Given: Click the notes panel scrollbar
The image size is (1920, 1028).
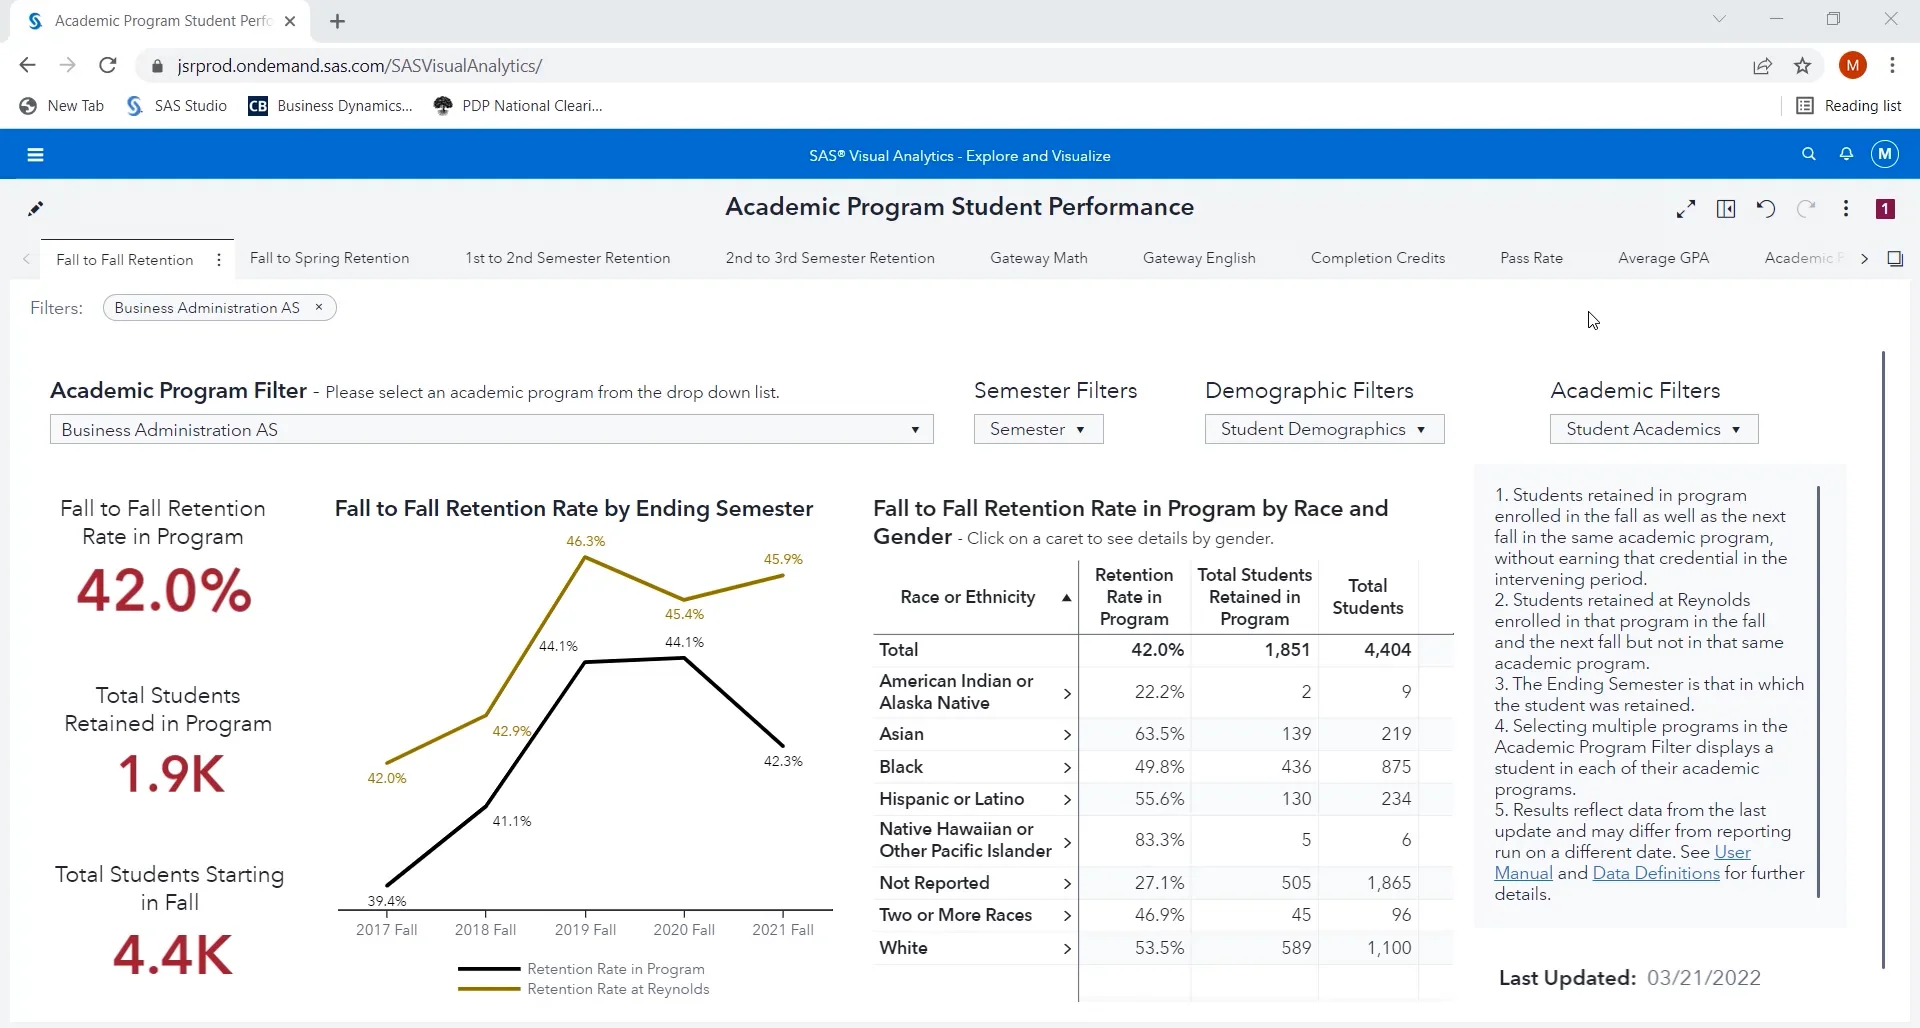Looking at the screenshot, I should (1818, 691).
